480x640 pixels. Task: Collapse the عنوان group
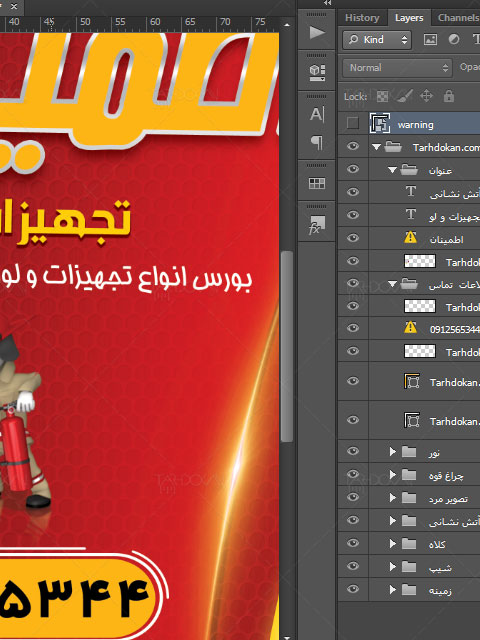(392, 169)
